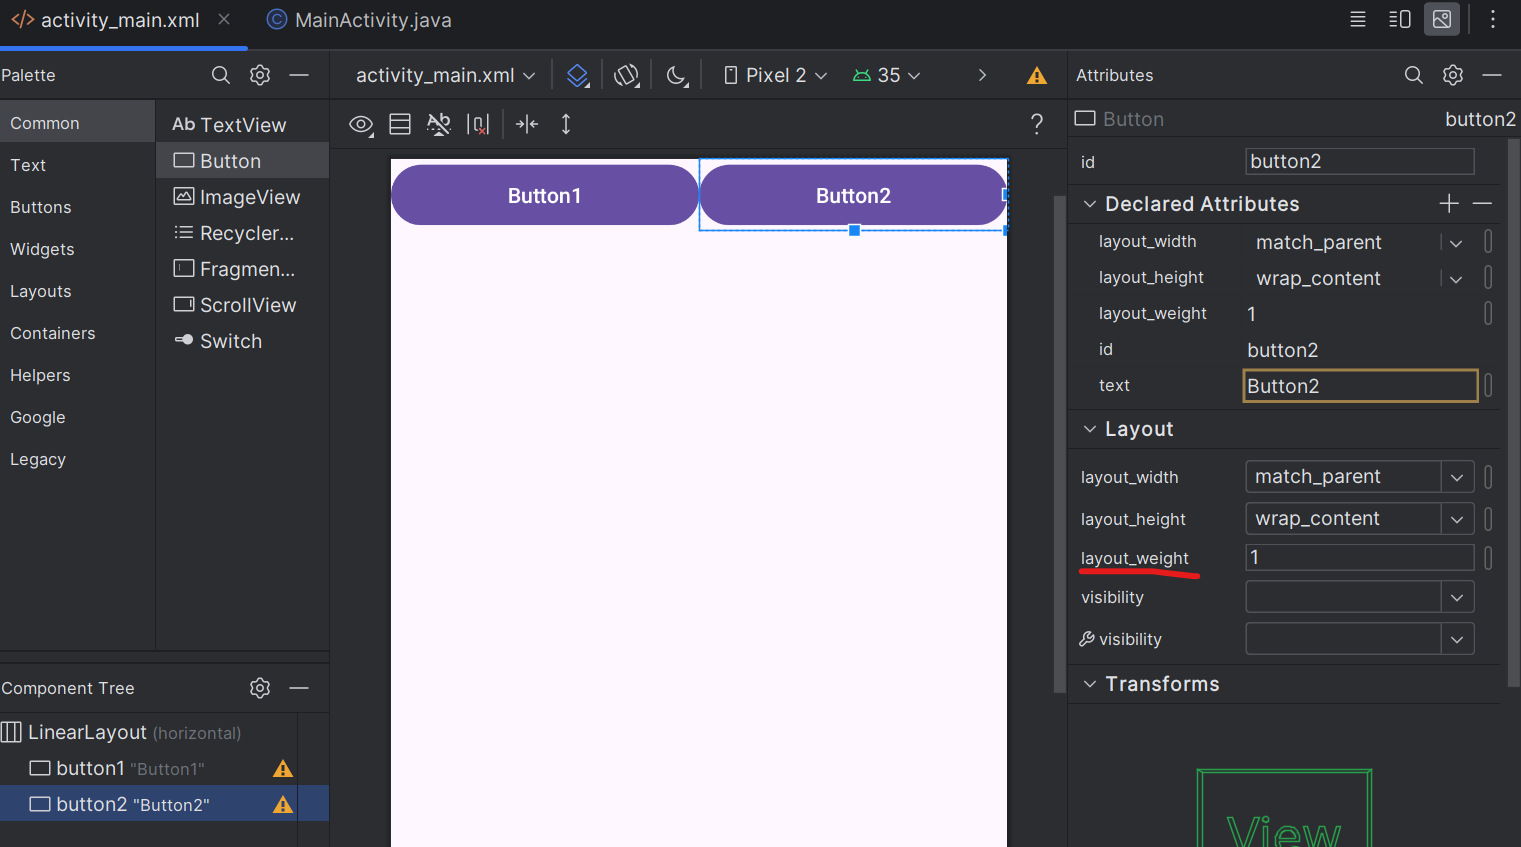Choose the ScrollView palette item
Image resolution: width=1521 pixels, height=847 pixels.
coord(243,305)
